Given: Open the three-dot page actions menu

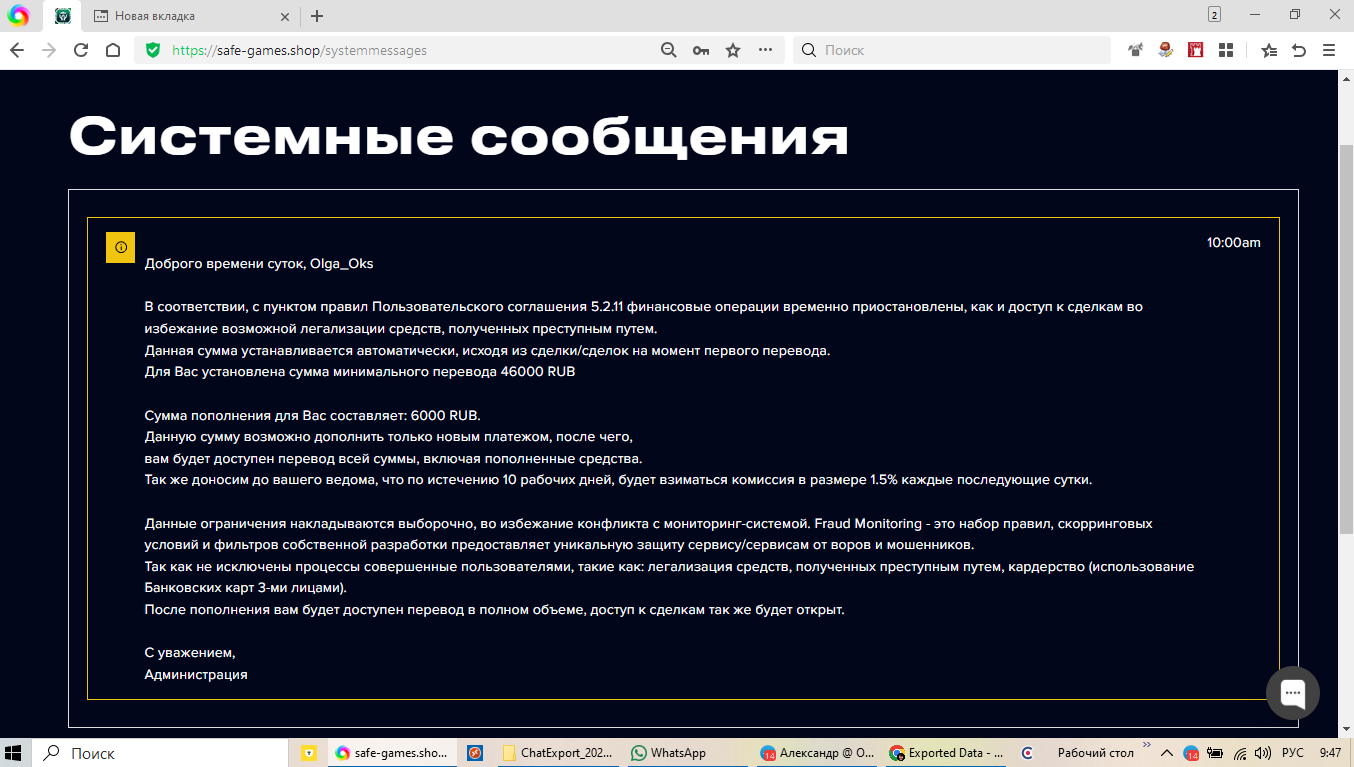Looking at the screenshot, I should tap(765, 50).
